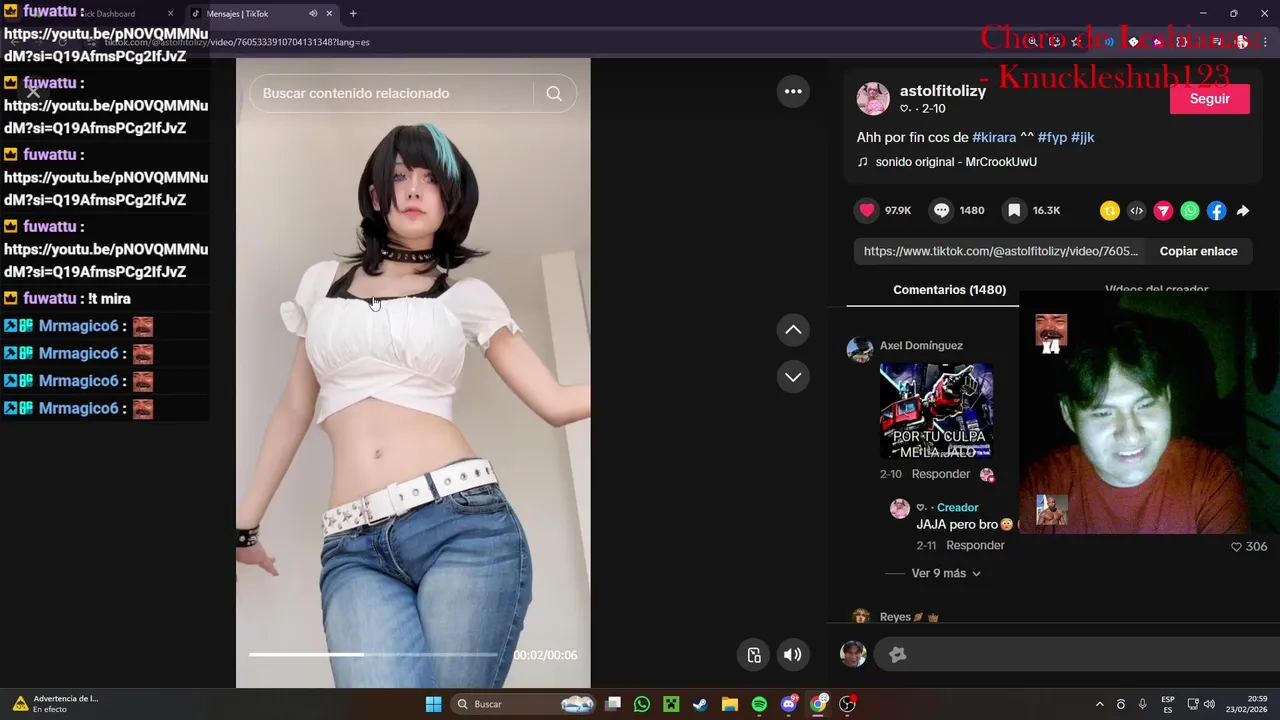This screenshot has height=720, width=1280.
Task: Share the video to Facebook
Action: (x=1216, y=211)
